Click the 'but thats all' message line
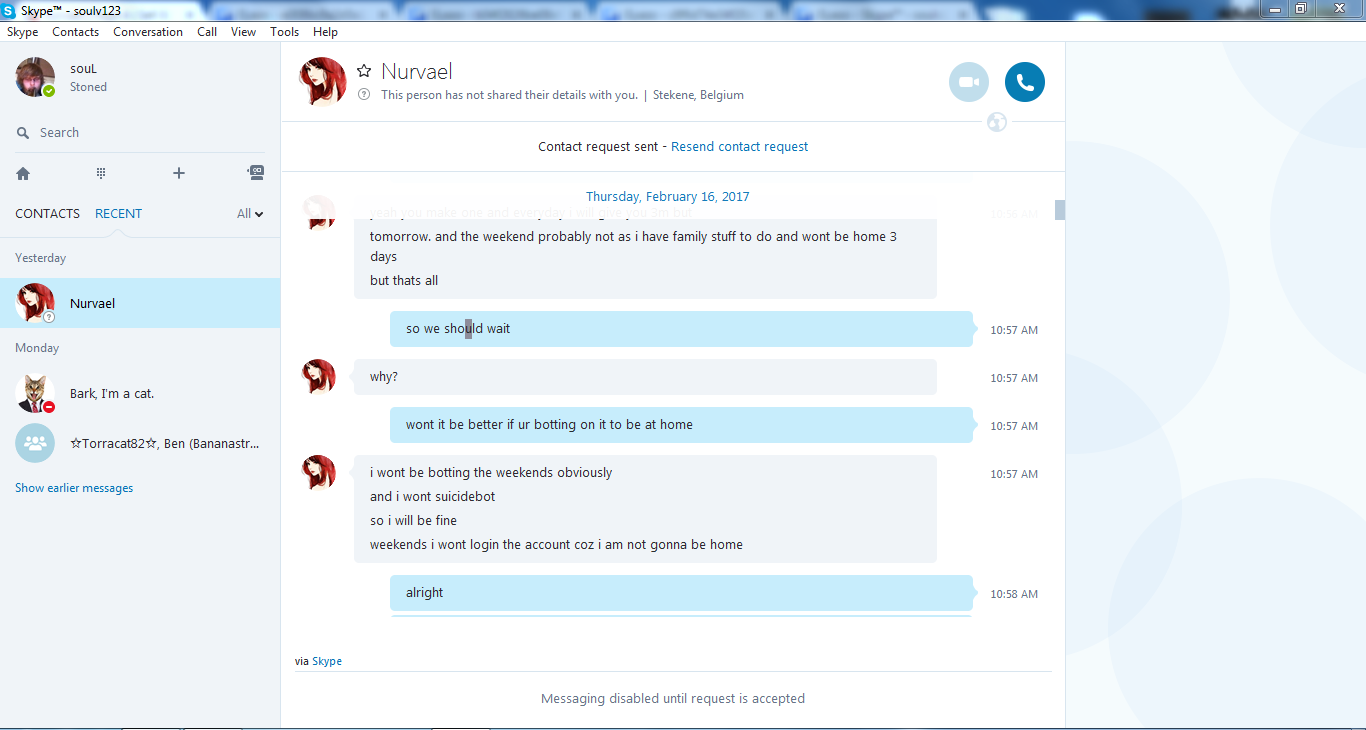1366x730 pixels. coord(404,281)
